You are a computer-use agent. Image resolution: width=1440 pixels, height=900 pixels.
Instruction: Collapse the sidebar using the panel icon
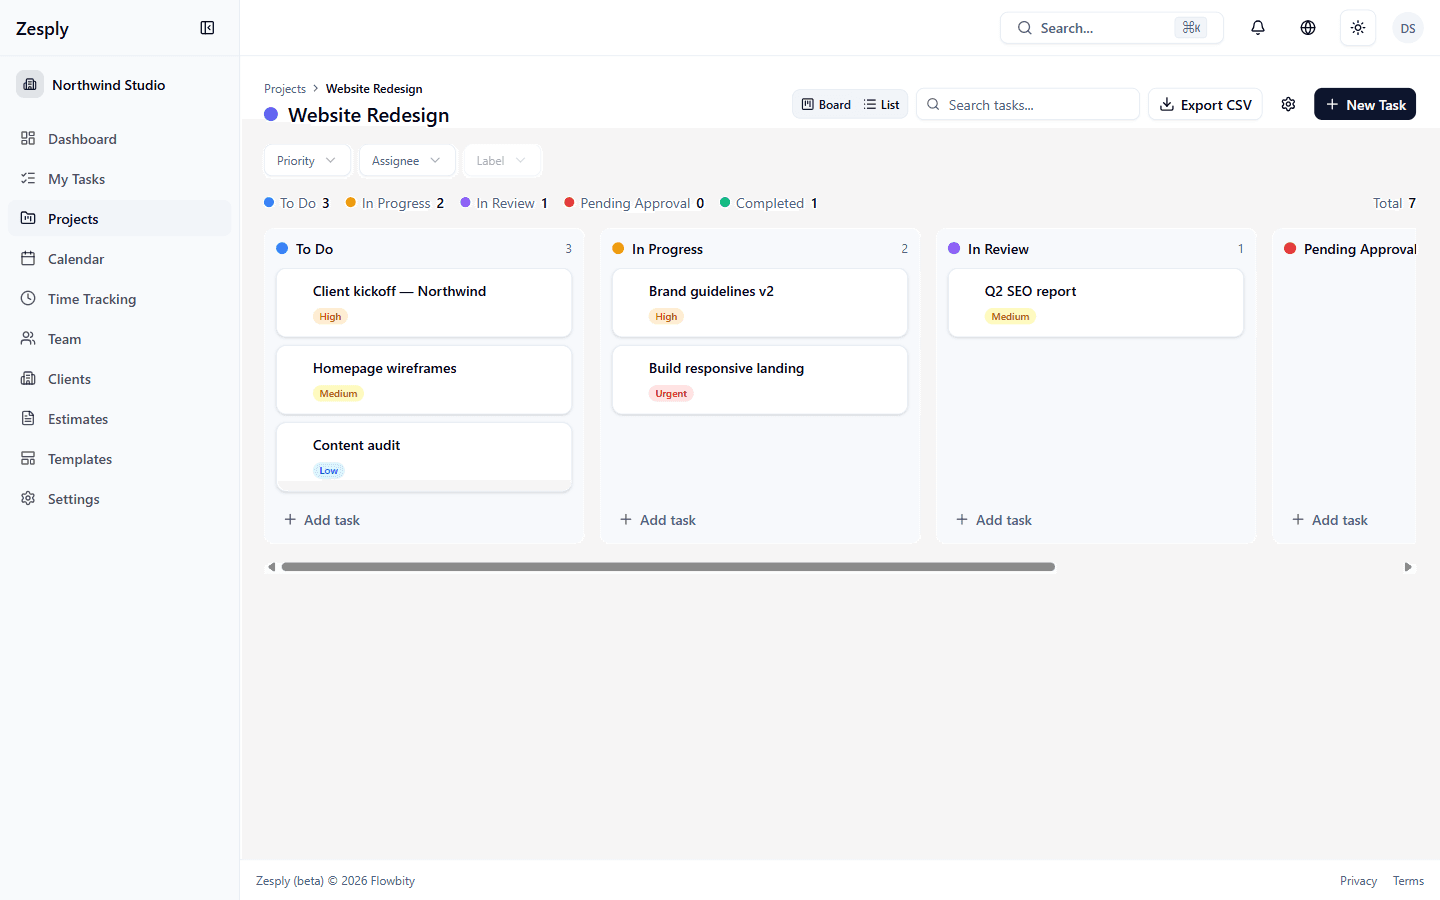207,28
